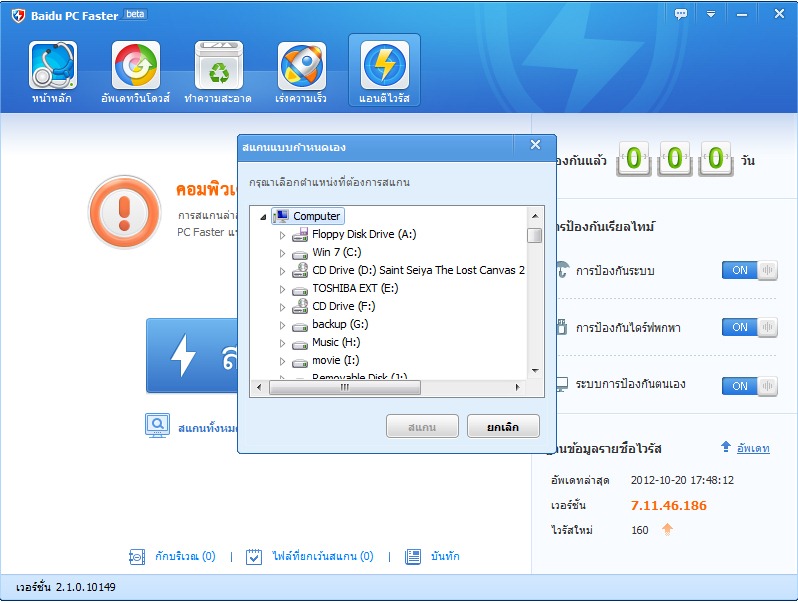Select the แอนติไวรัส antivirus tab icon
The height and width of the screenshot is (603, 798).
pyautogui.click(x=384, y=66)
